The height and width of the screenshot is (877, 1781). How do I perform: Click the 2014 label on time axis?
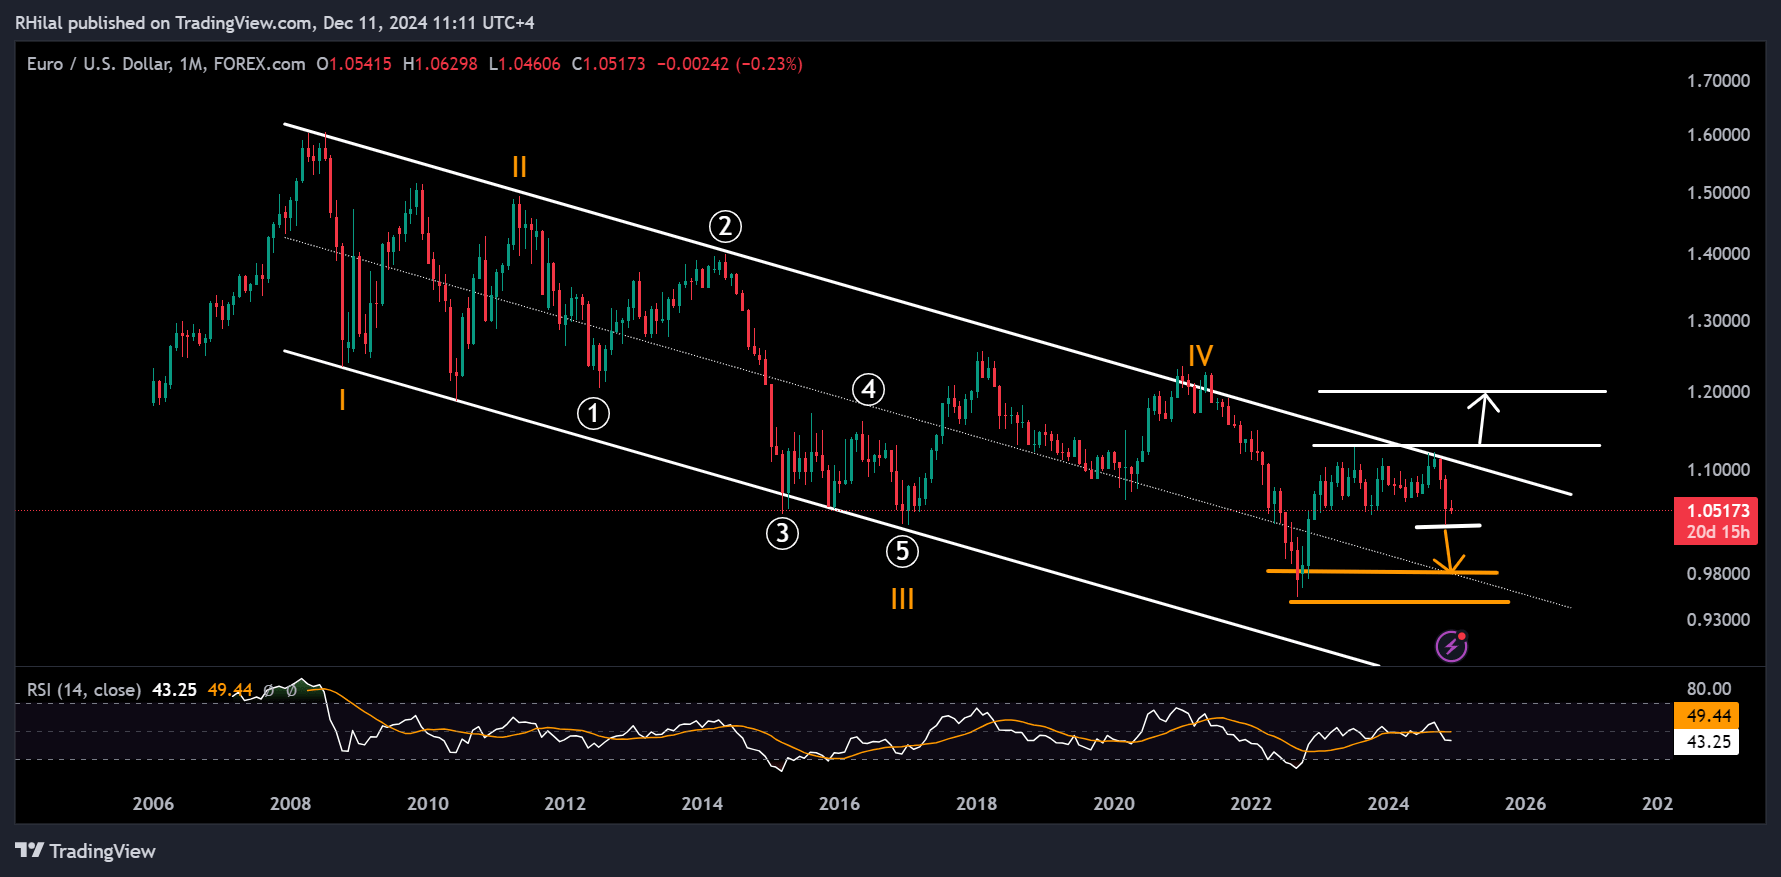702,804
